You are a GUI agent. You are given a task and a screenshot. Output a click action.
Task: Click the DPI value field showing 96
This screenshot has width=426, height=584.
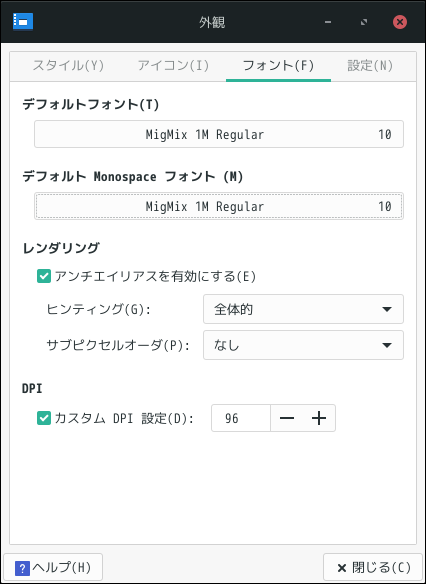click(x=241, y=418)
